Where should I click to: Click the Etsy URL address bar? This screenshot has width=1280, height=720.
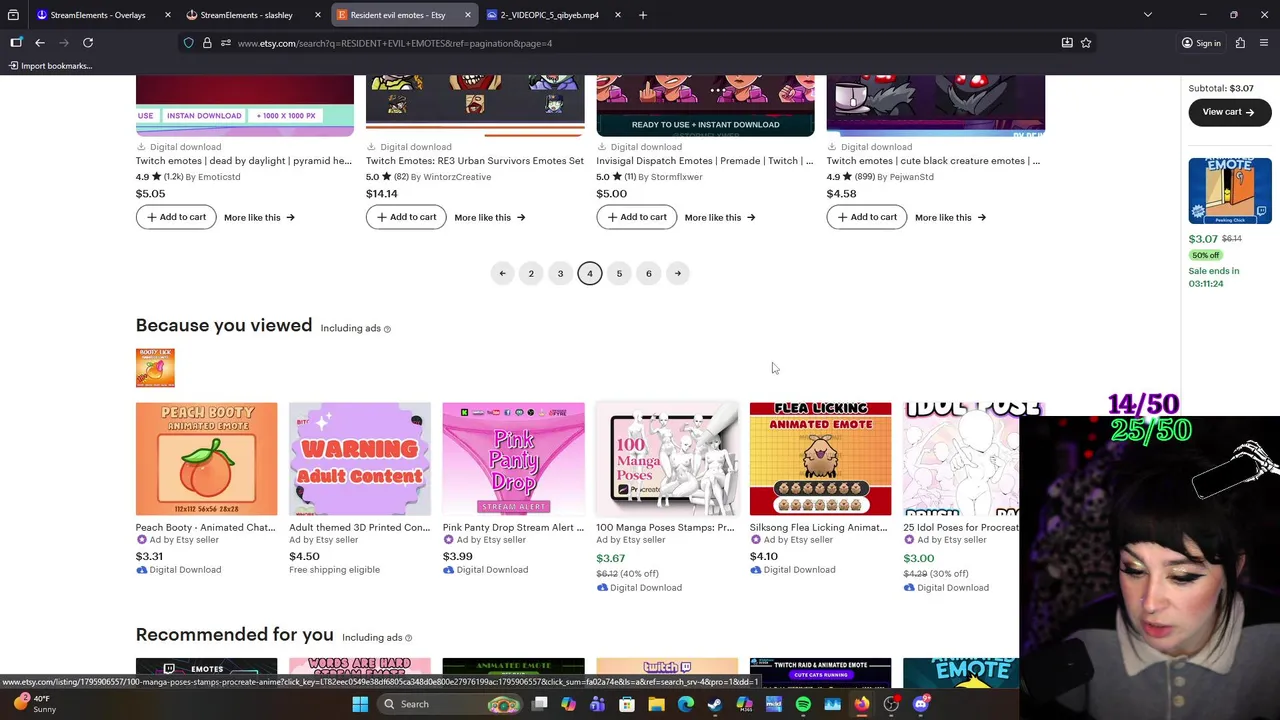pos(640,43)
